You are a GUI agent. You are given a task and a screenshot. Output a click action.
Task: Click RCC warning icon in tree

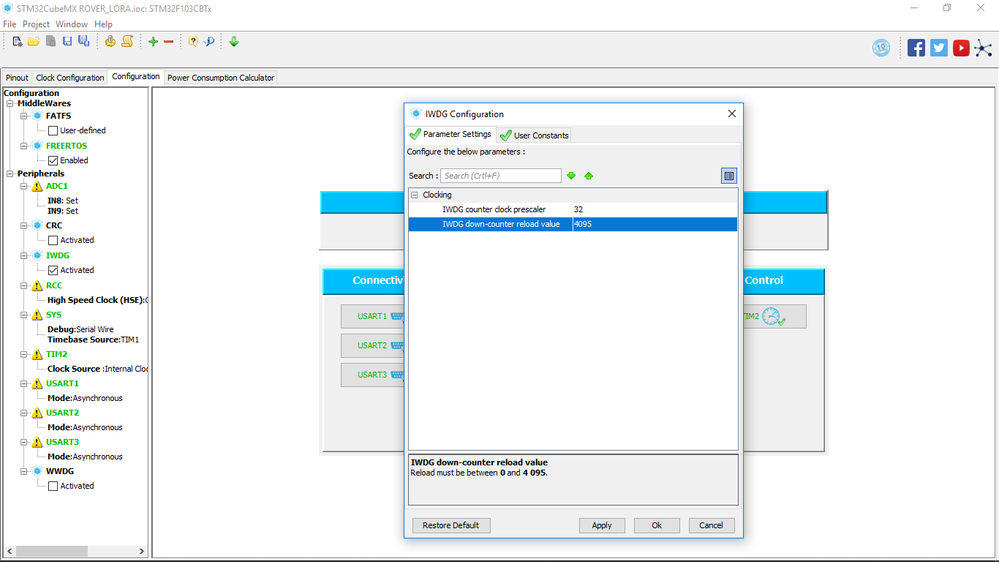tap(37, 285)
